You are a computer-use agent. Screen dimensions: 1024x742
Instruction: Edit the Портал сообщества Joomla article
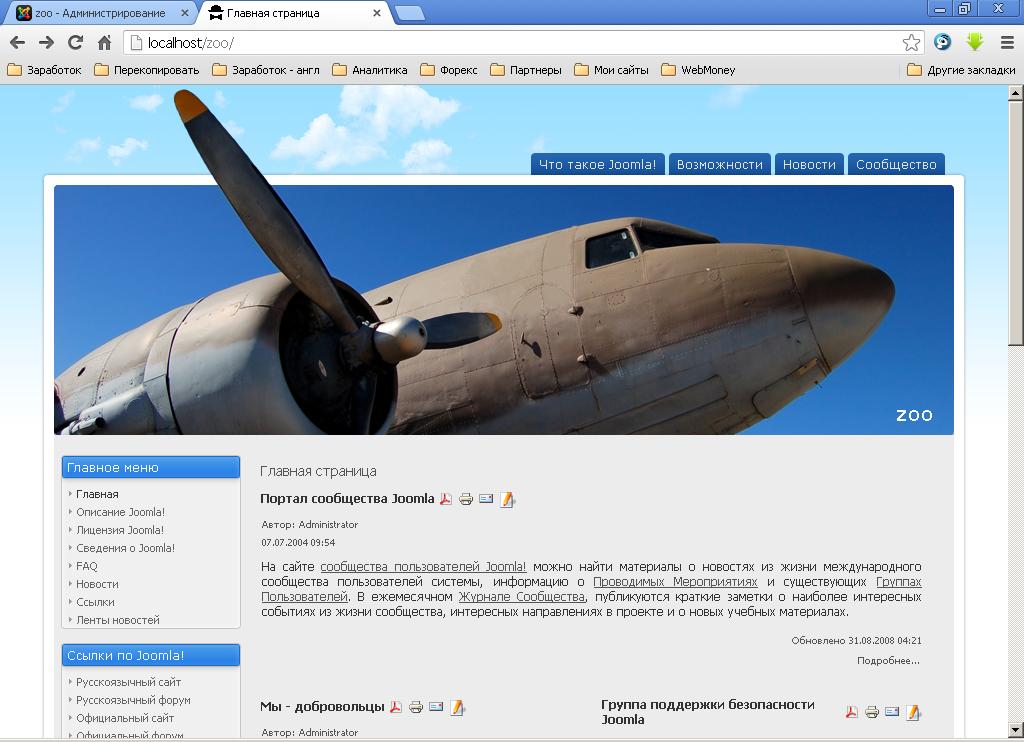[x=507, y=500]
